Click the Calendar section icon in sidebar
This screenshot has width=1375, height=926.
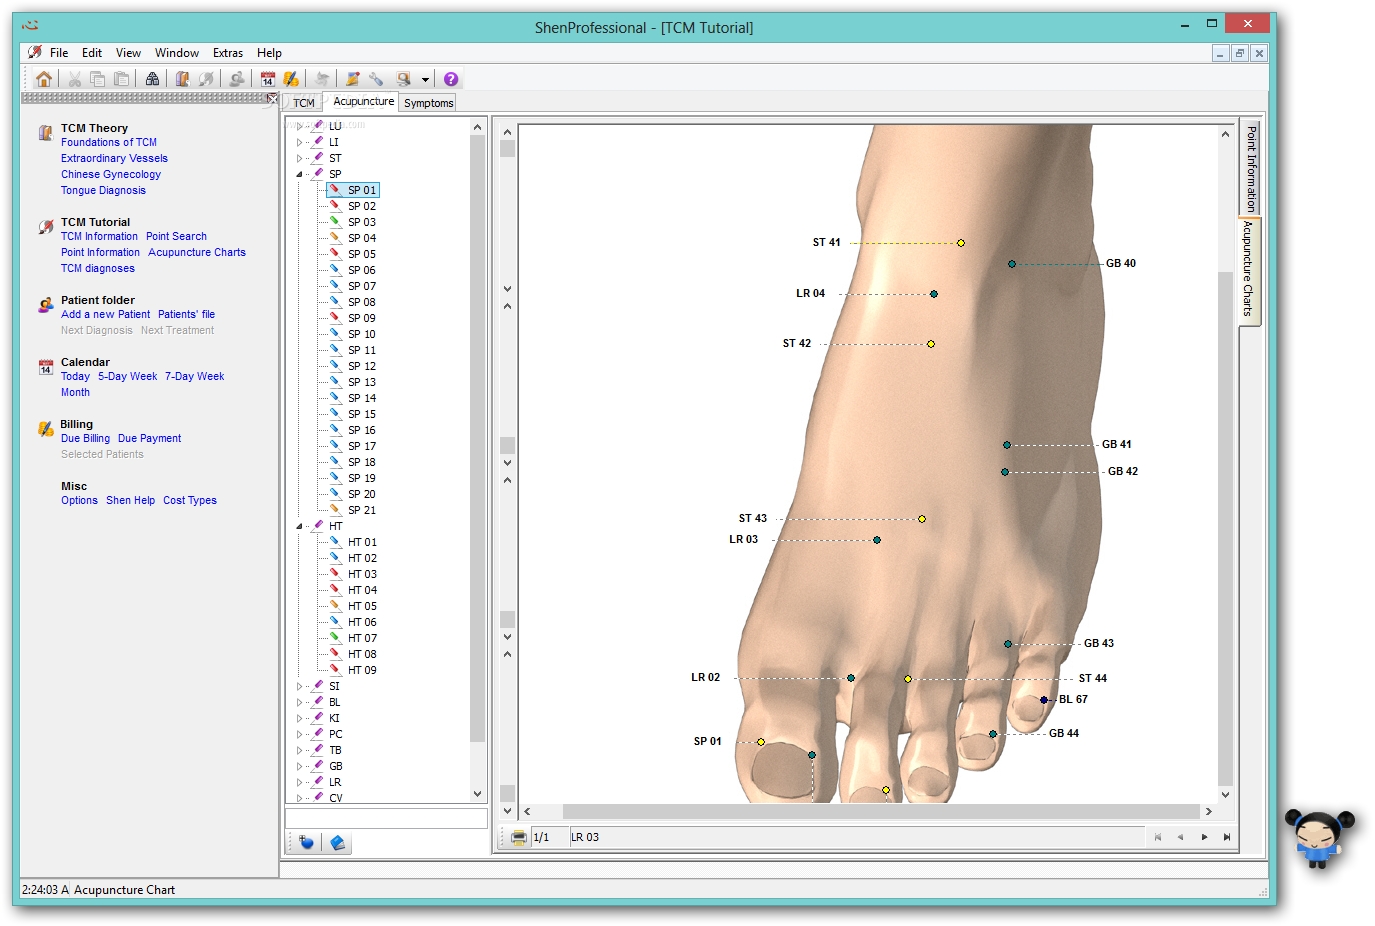click(45, 367)
